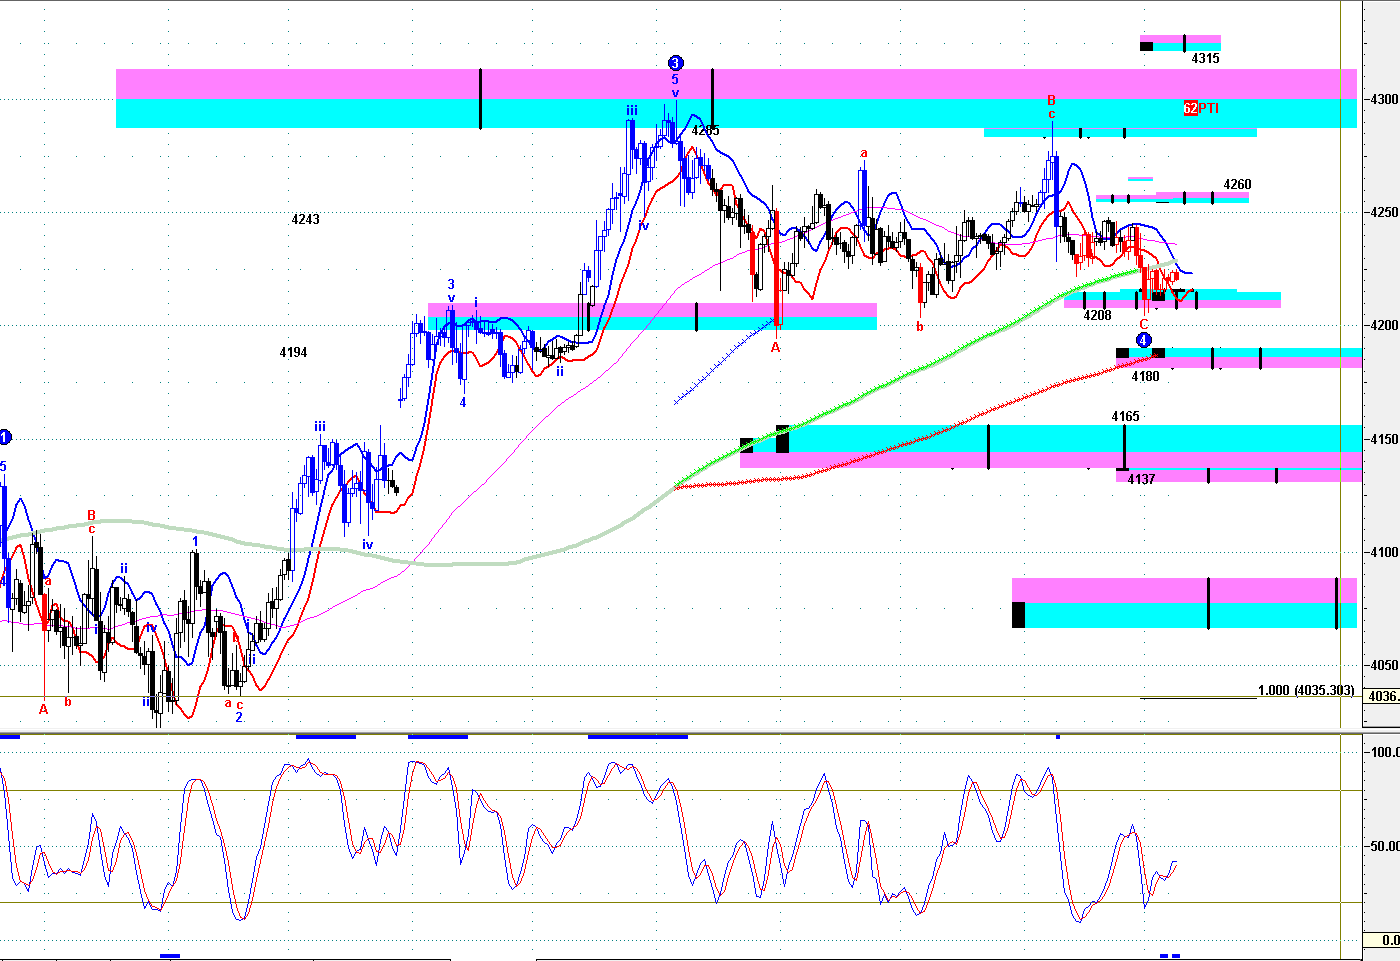
Task: Select blue wave 2 label at chart bottom
Action: click(x=239, y=717)
